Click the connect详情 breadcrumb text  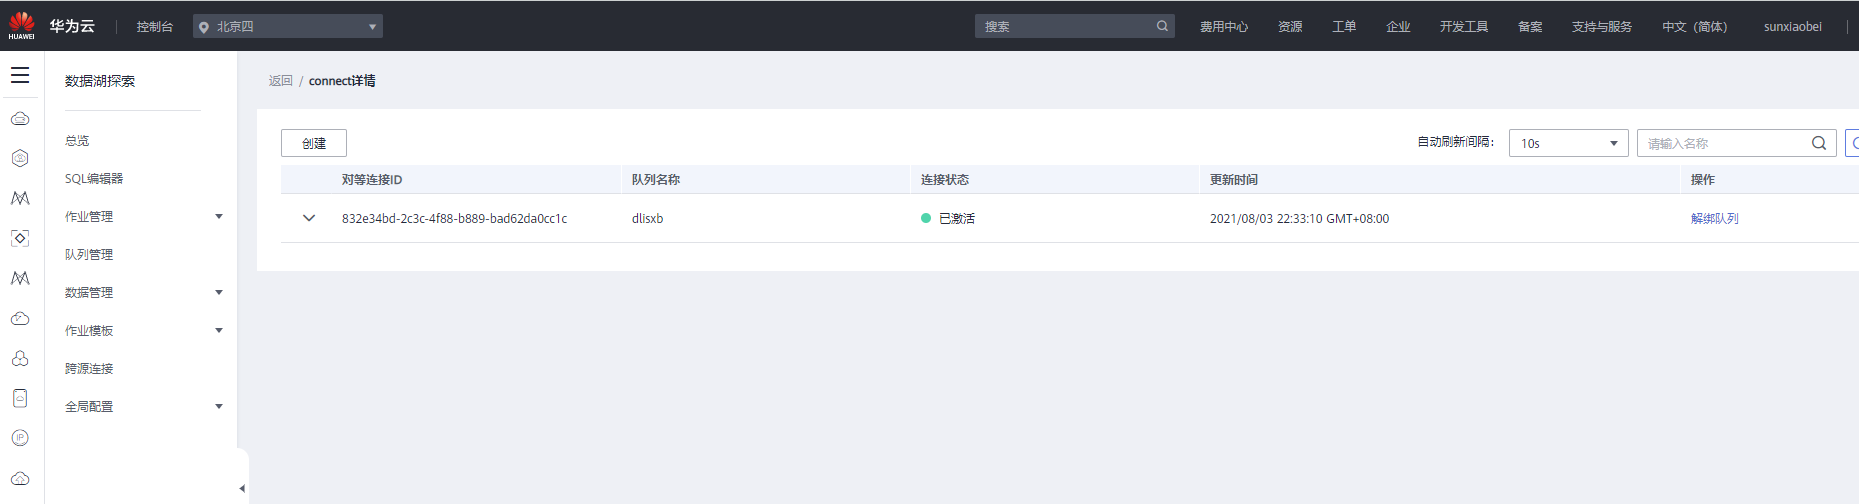pos(342,81)
